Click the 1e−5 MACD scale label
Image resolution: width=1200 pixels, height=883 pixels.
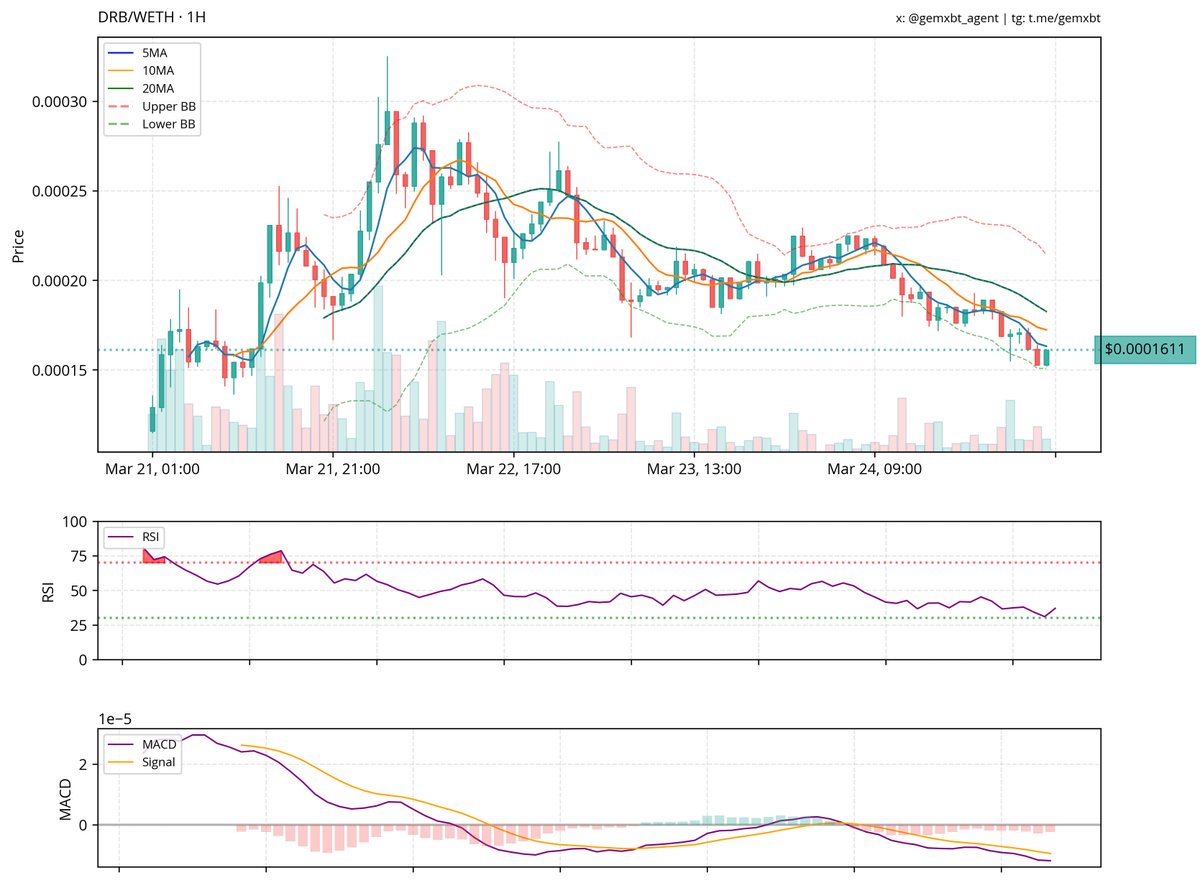pyautogui.click(x=115, y=717)
